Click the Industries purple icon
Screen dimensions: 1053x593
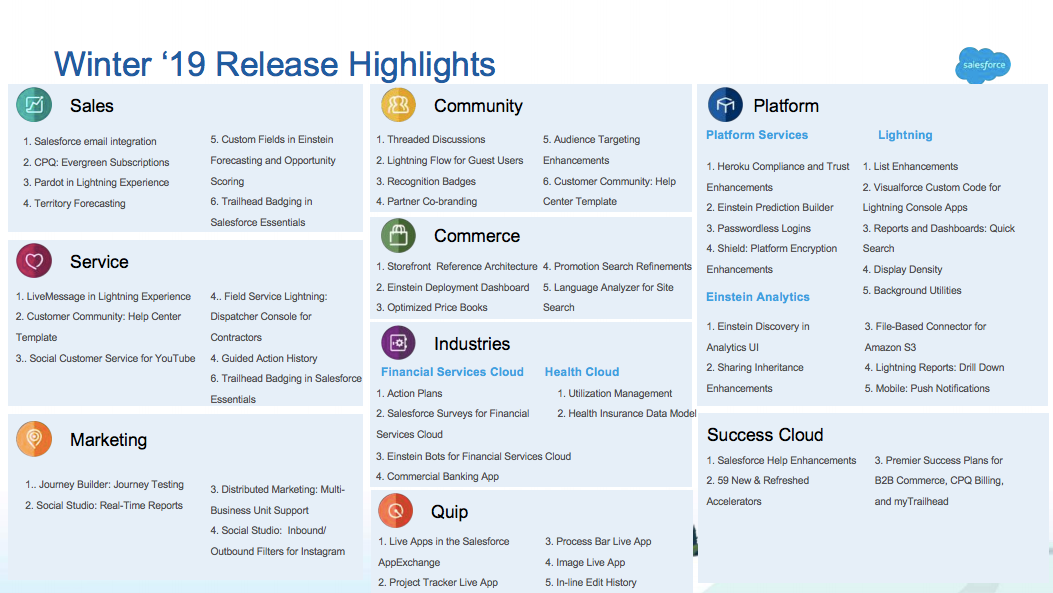[398, 343]
